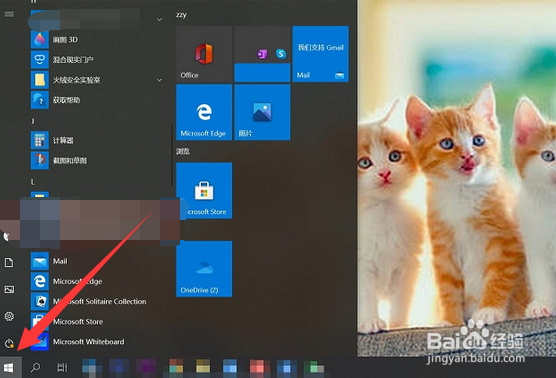Click the Power icon in Start sidebar
The width and height of the screenshot is (556, 378).
(9, 343)
